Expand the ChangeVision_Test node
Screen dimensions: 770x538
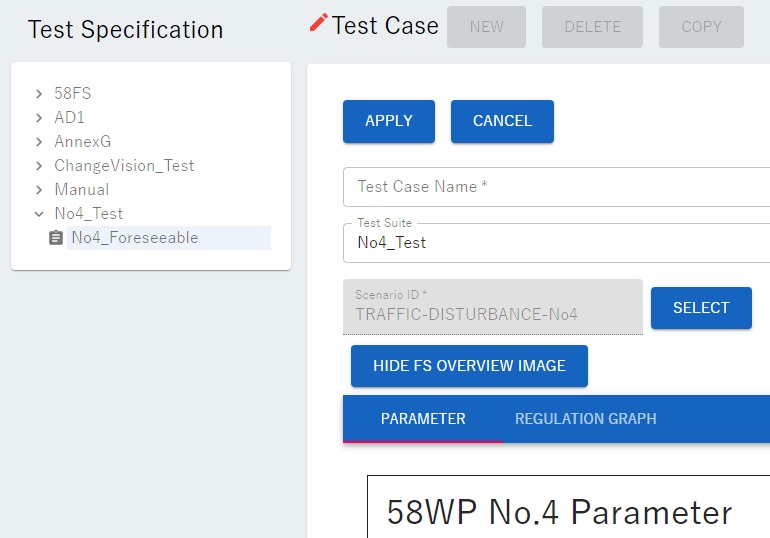pyautogui.click(x=39, y=166)
